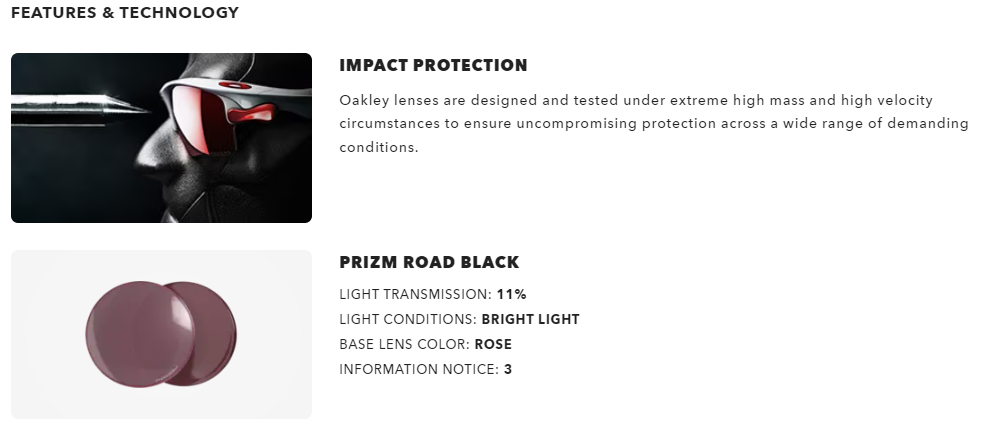Click the Features & Technology section heading
Image resolution: width=983 pixels, height=426 pixels.
coord(125,13)
